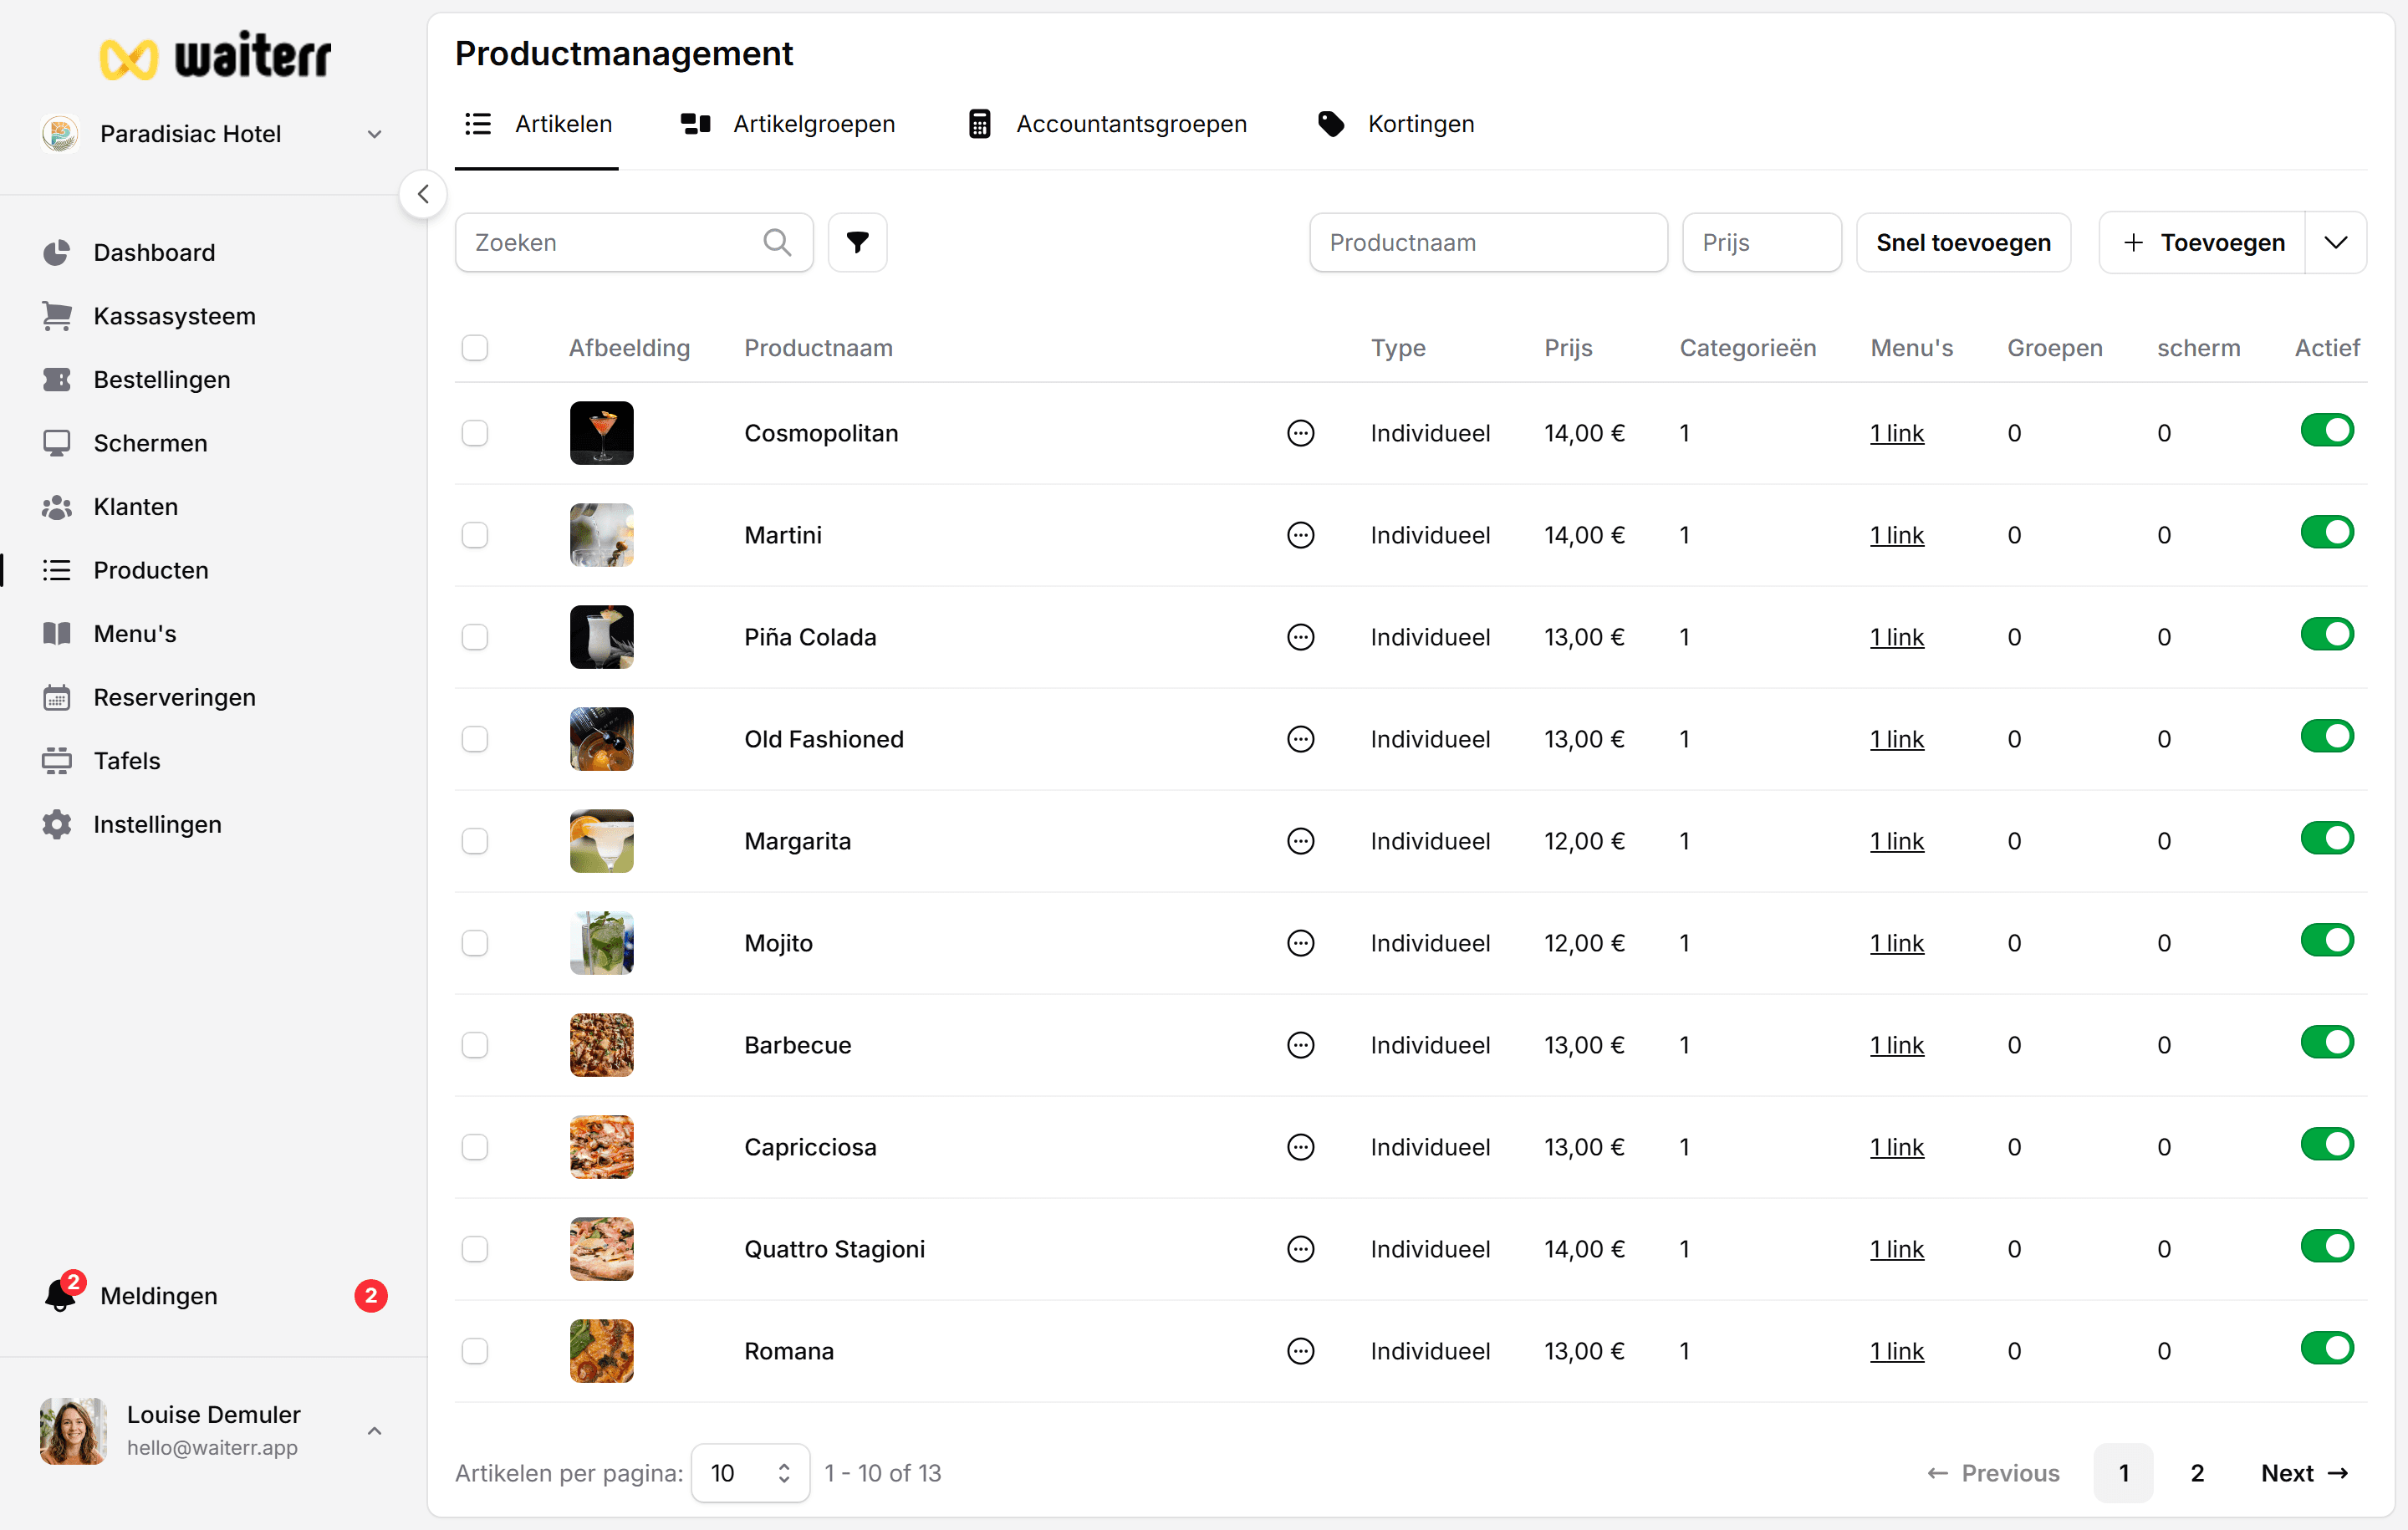
Task: Switch to the Artikelen tab
Action: (x=537, y=124)
